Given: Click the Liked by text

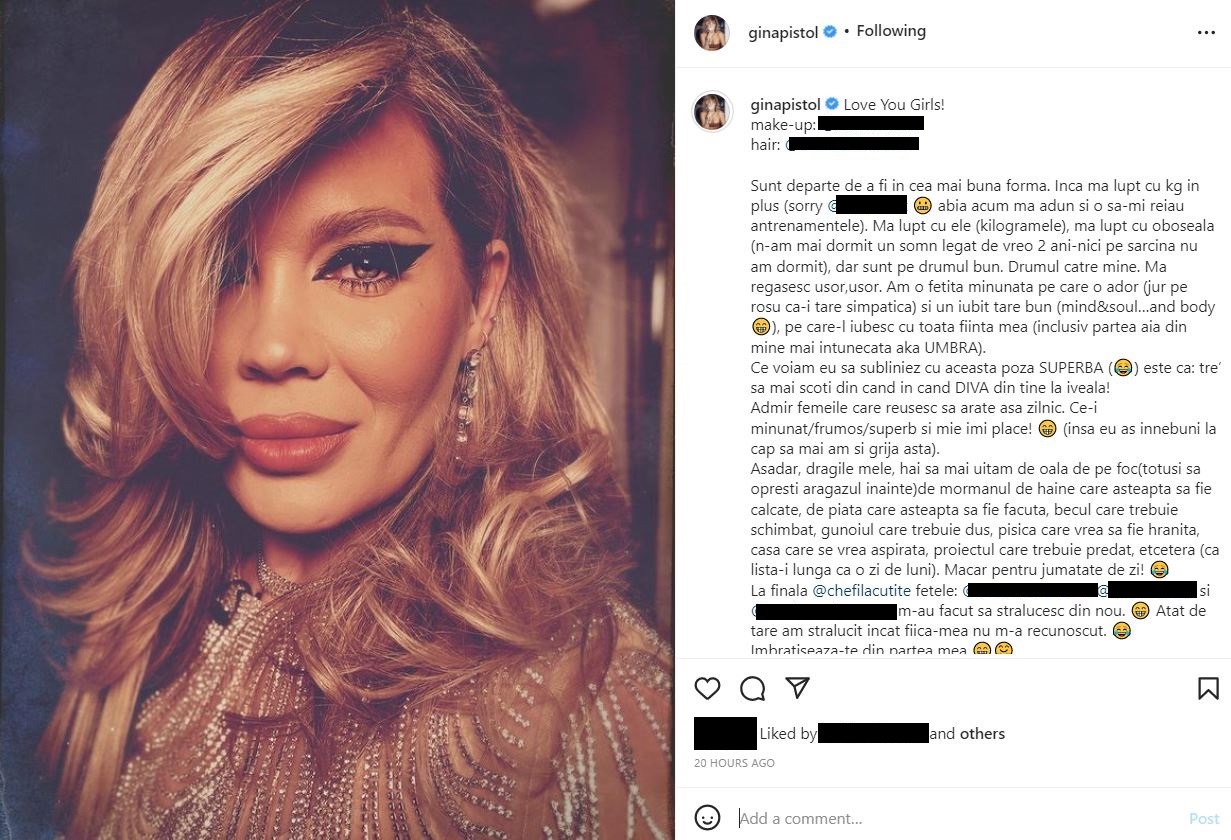Looking at the screenshot, I should tap(788, 734).
